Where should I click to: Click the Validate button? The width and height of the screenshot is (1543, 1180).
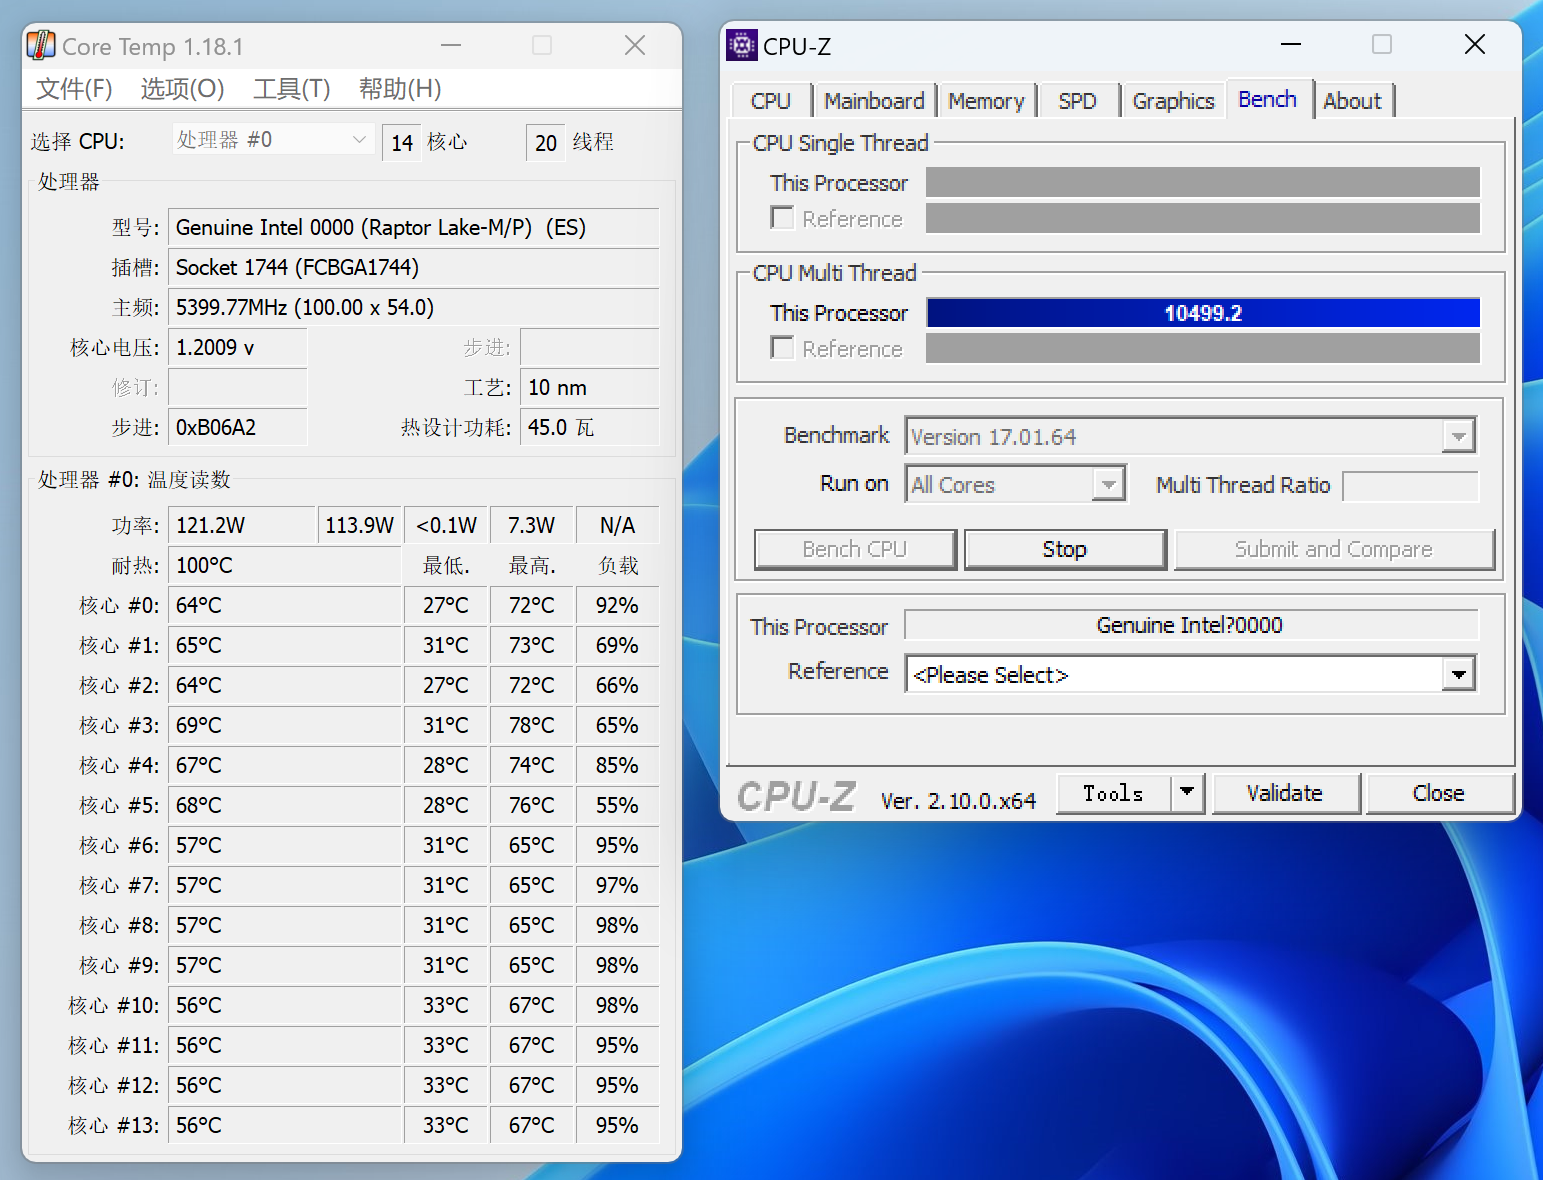(x=1285, y=793)
